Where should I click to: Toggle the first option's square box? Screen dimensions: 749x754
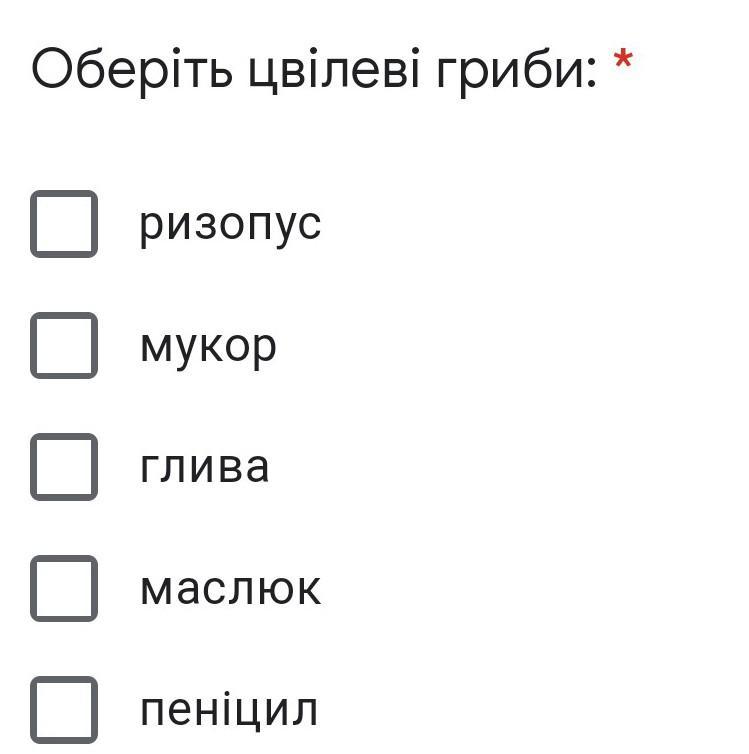[64, 224]
